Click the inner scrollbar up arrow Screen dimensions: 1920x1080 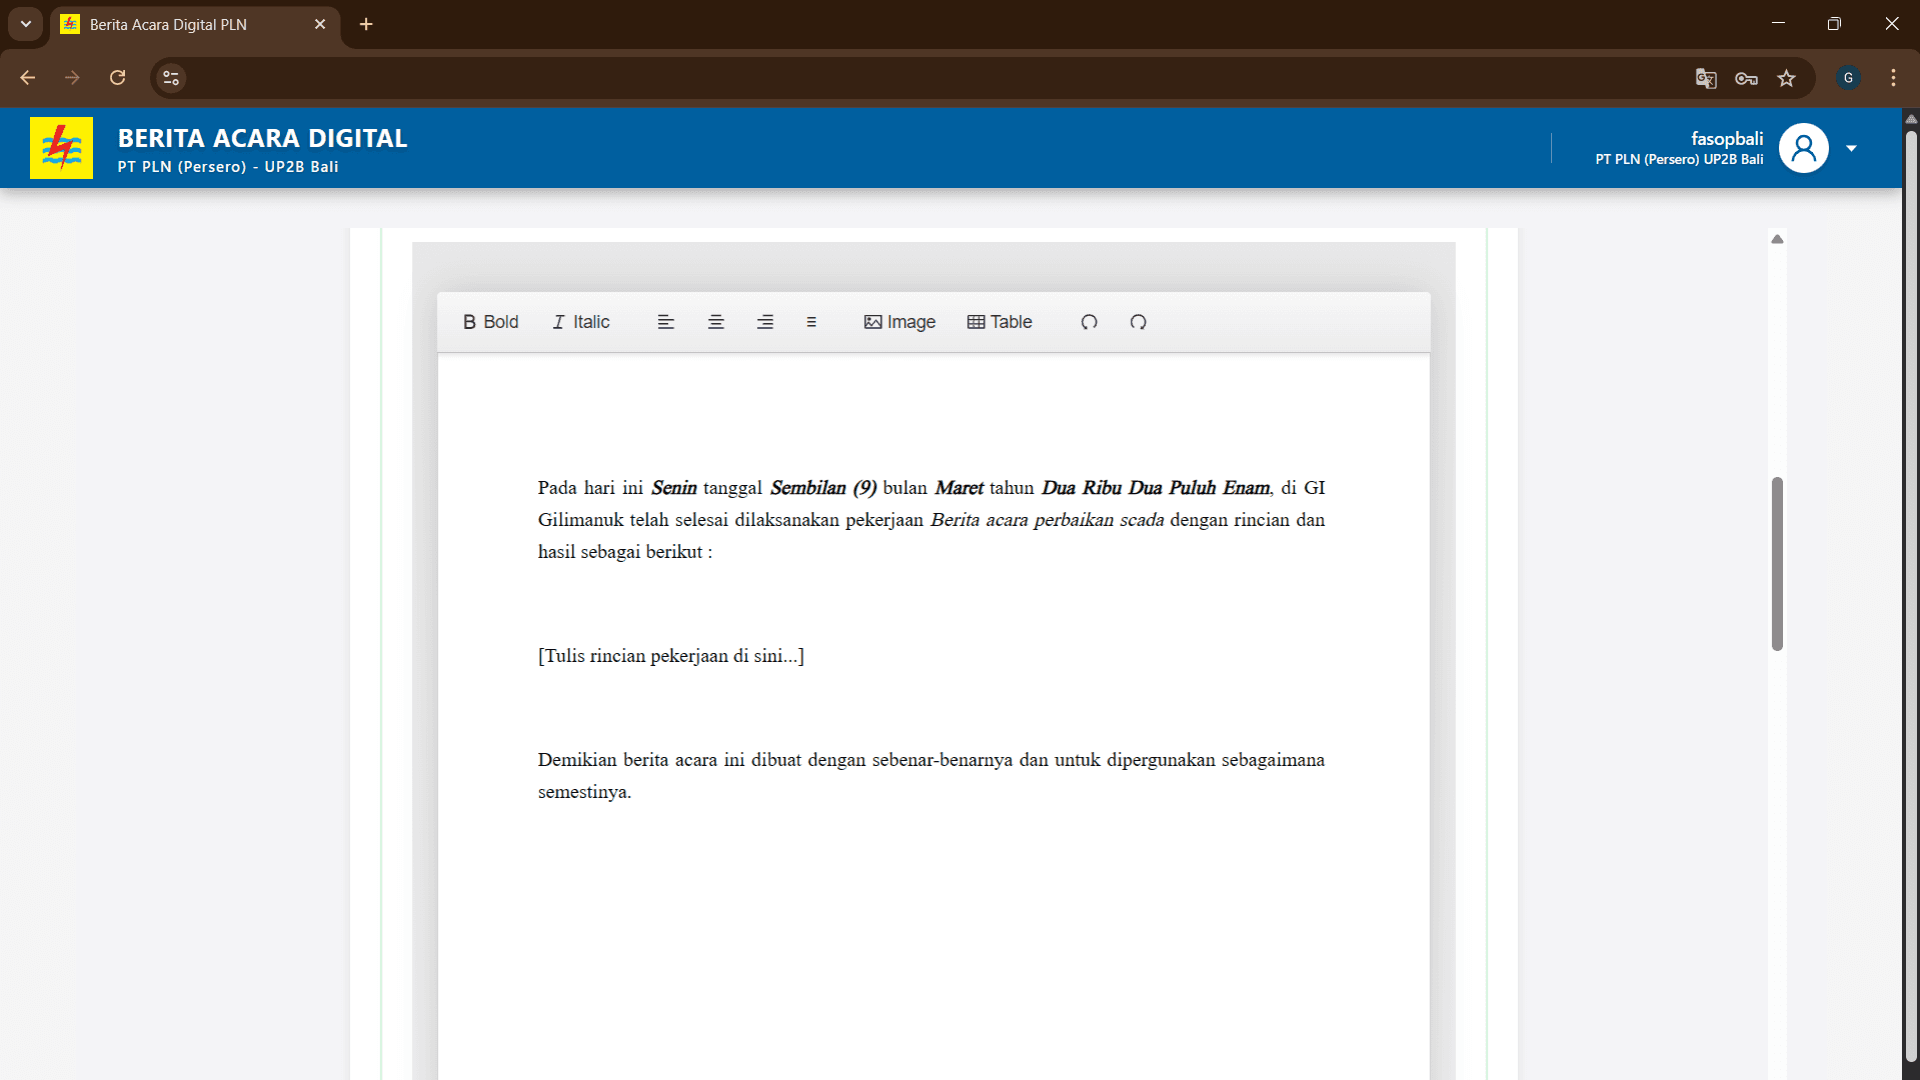pos(1777,239)
